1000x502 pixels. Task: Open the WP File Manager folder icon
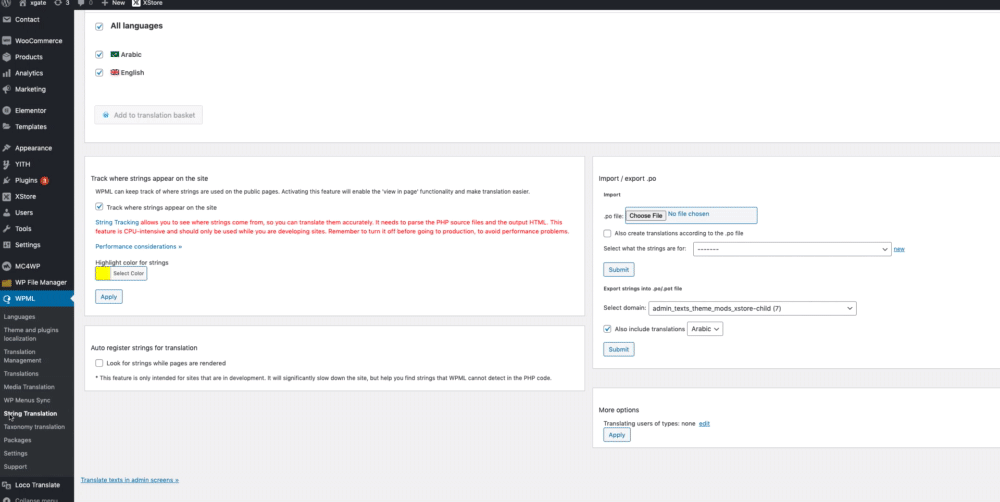(x=6, y=283)
